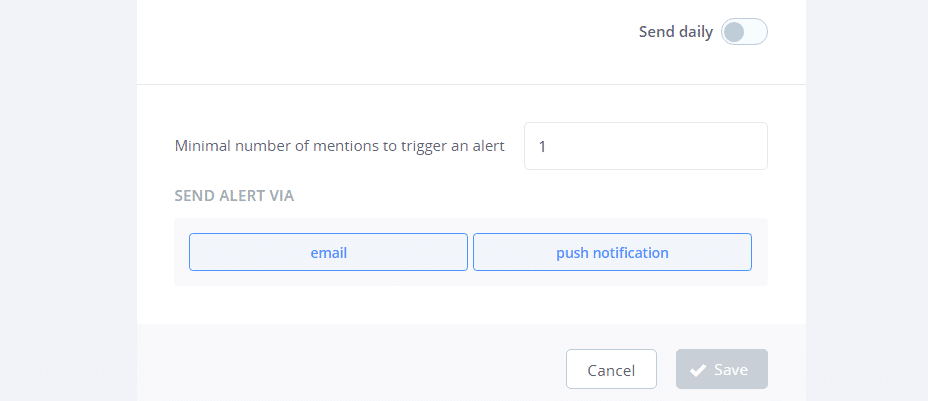
Task: Click empty area right of value in mentions box
Action: [680, 146]
